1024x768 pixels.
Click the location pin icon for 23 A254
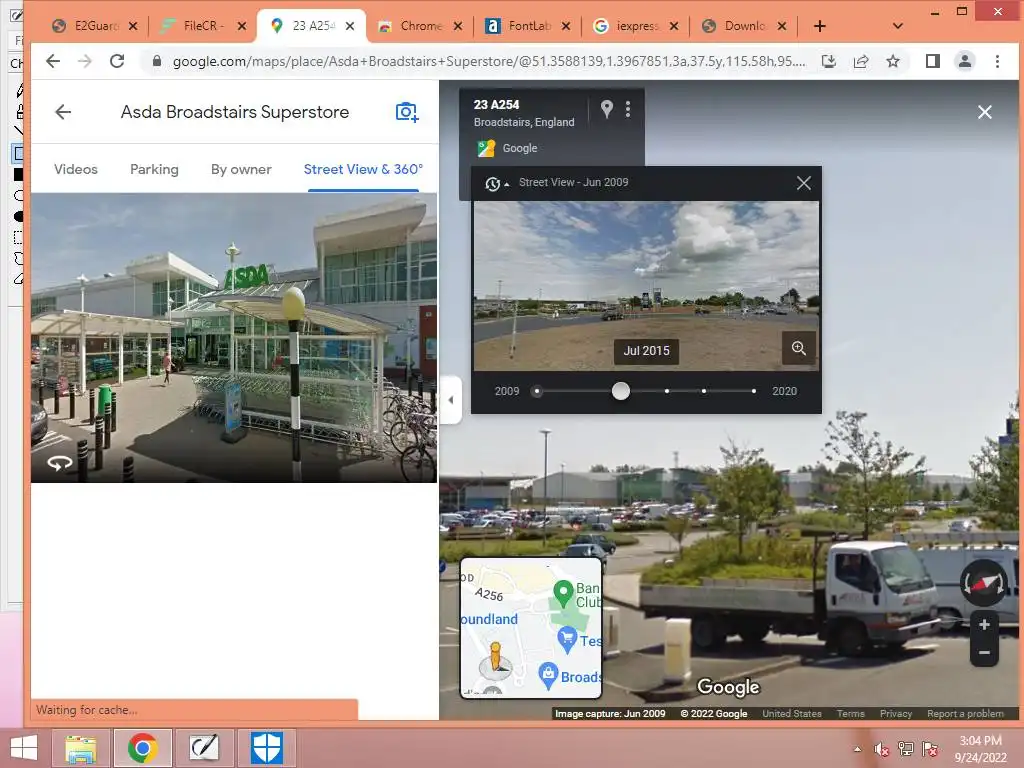(x=607, y=109)
